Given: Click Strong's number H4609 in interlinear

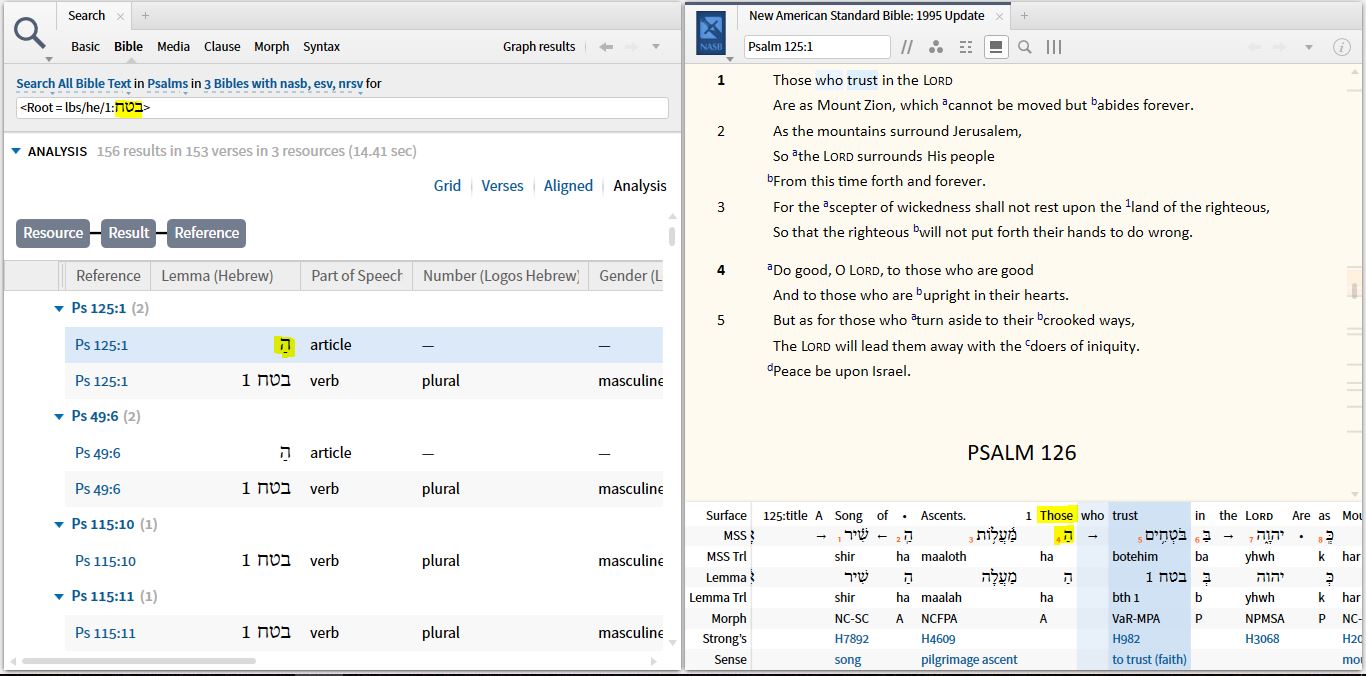Looking at the screenshot, I should click(937, 639).
